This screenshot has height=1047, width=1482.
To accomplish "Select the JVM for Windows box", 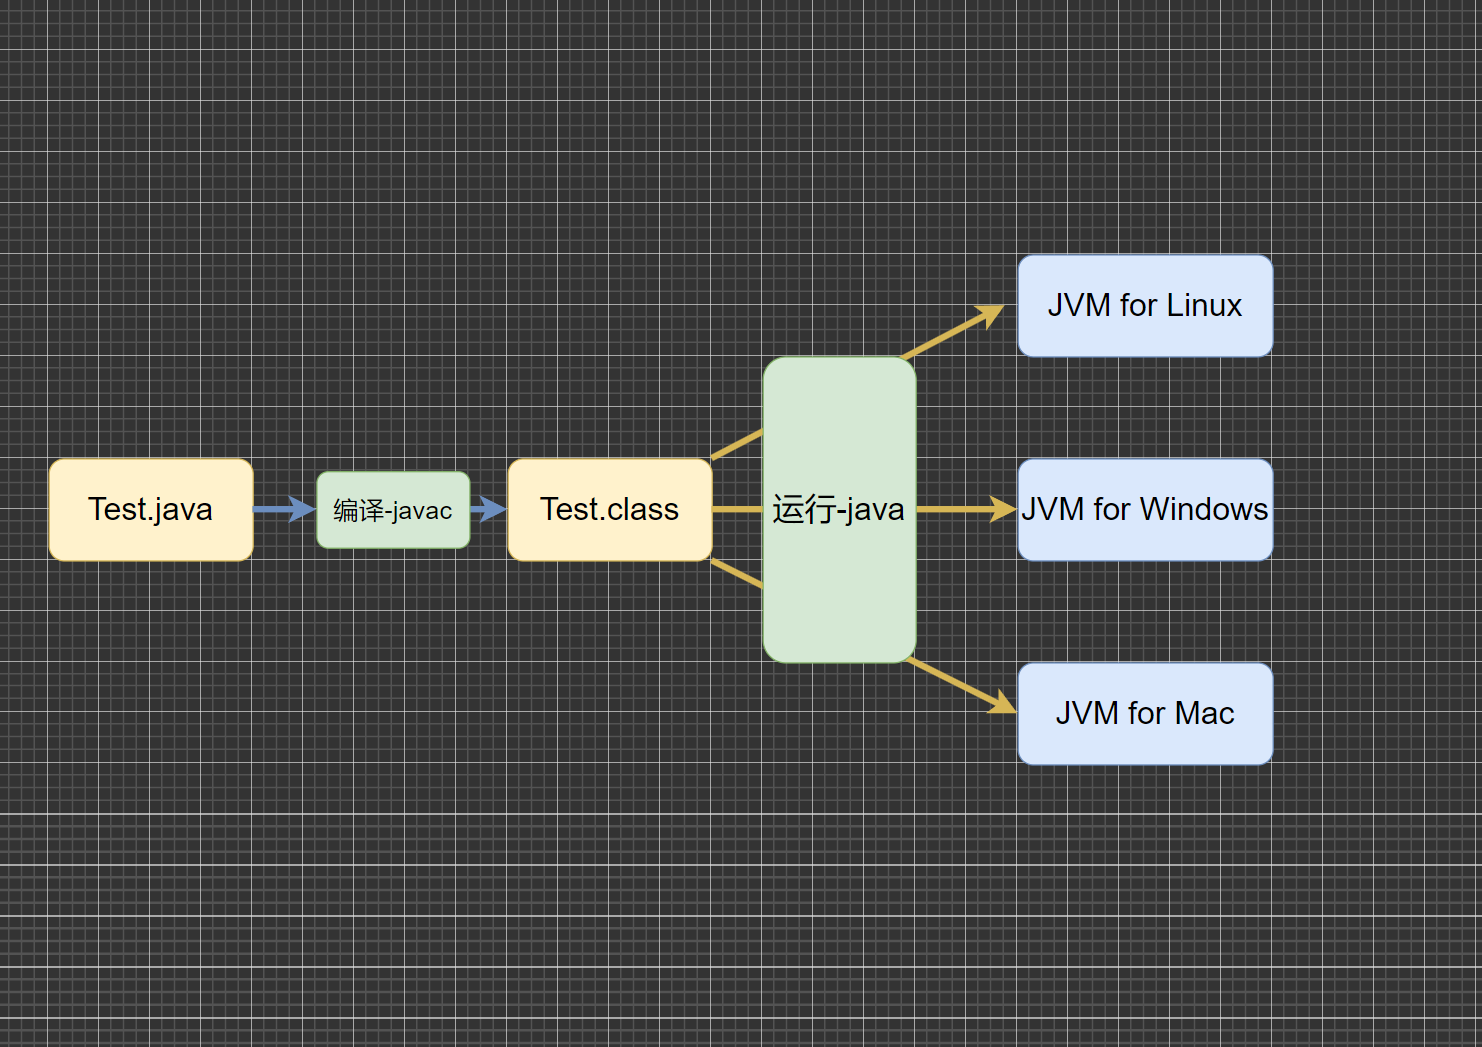I will 1144,510.
